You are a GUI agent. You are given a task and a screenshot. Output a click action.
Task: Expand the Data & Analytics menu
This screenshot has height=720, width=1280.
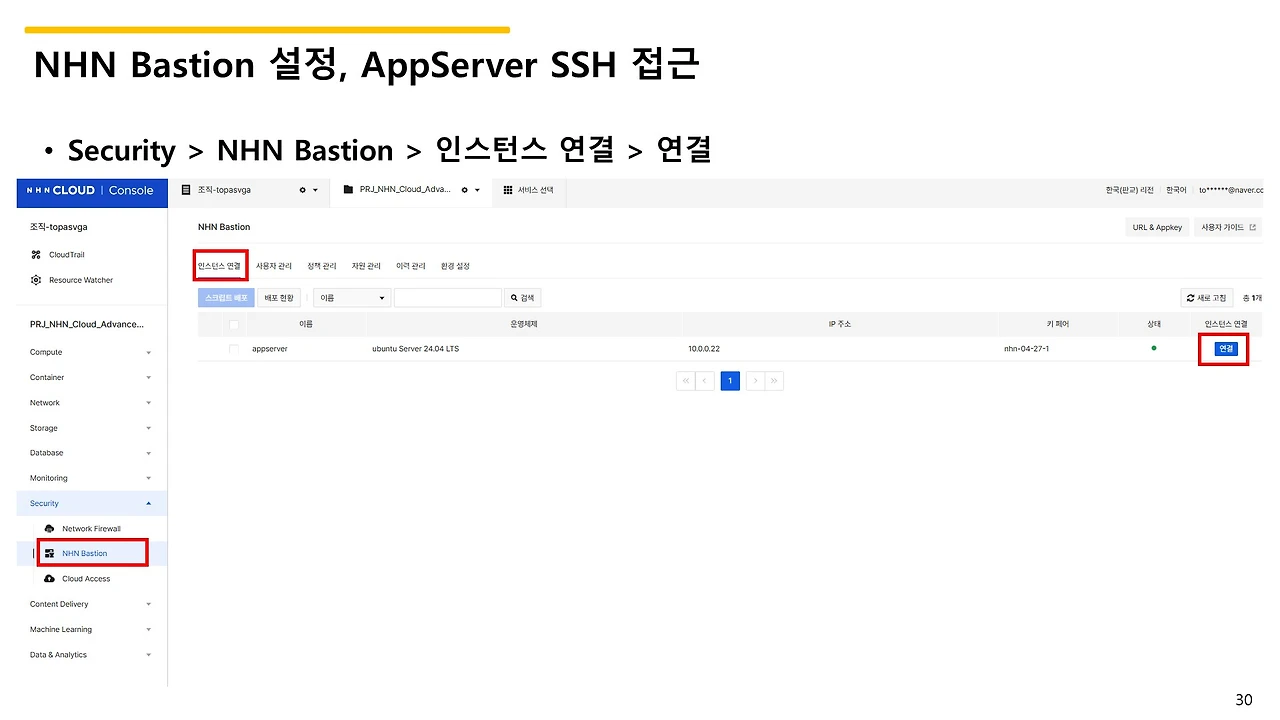(91, 655)
